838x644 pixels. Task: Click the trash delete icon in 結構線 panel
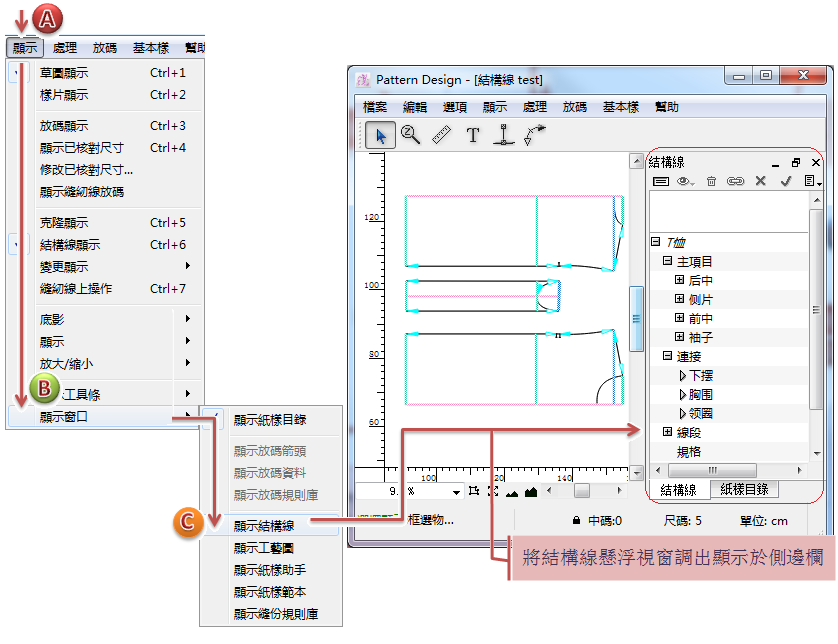coord(712,181)
